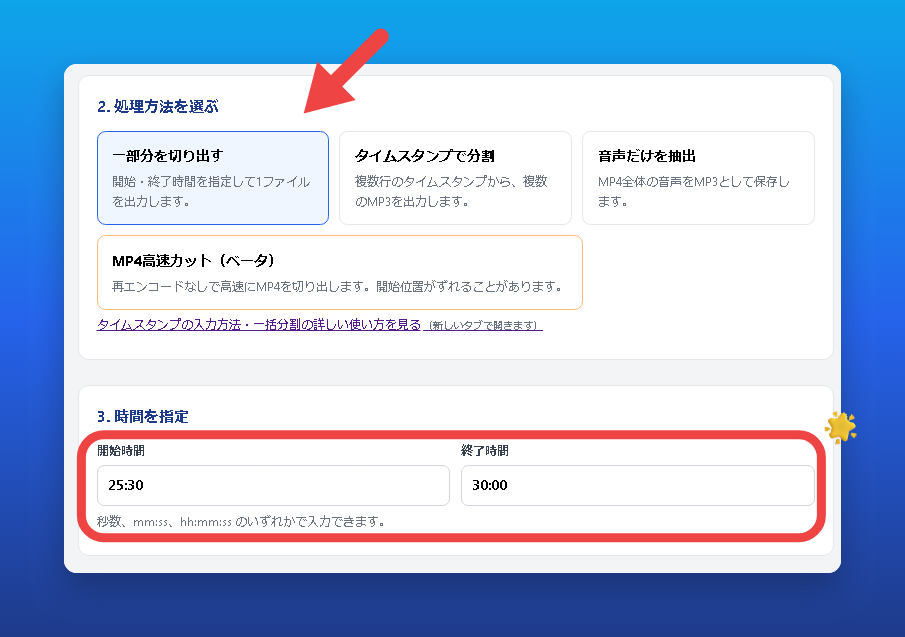Screen dimensions: 905x637
Task: Click the 再エンコードなしで高速にMP4を切り出します description
Action: 337,287
